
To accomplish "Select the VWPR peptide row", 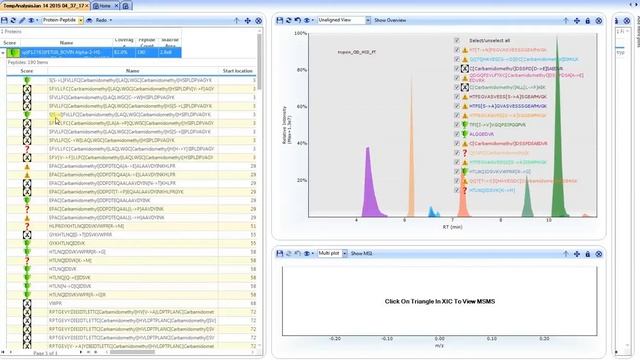I will coord(131,303).
